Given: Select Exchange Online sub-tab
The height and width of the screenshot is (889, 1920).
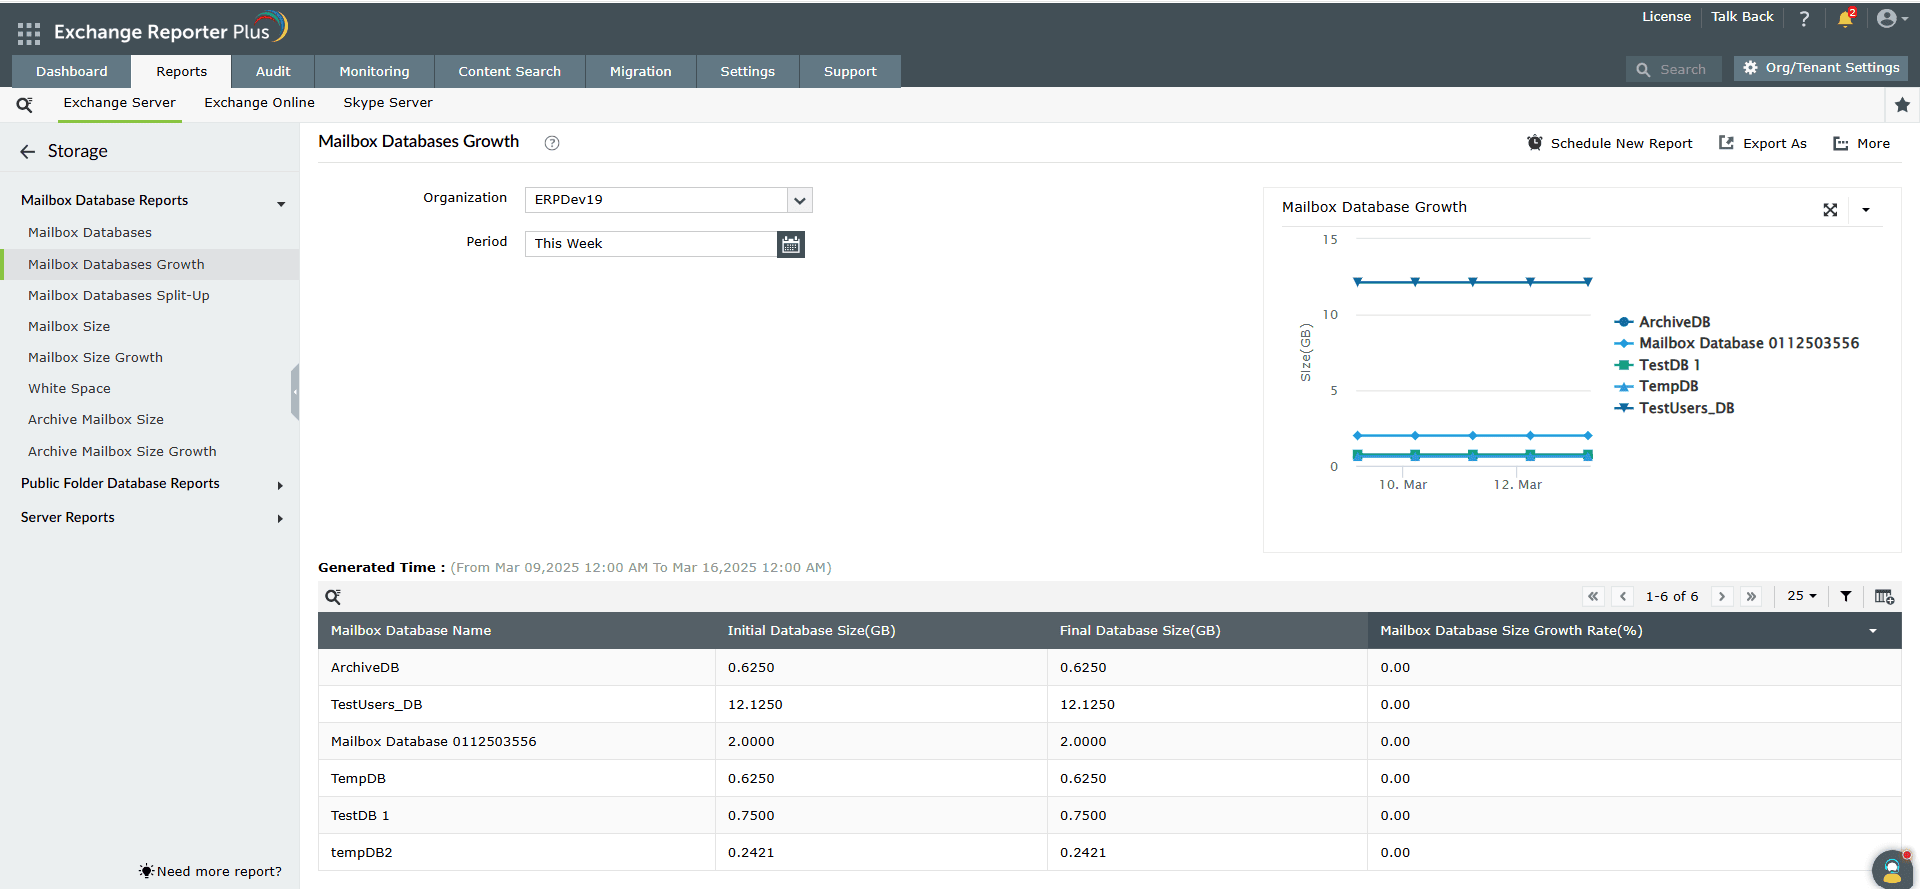Looking at the screenshot, I should coord(260,103).
